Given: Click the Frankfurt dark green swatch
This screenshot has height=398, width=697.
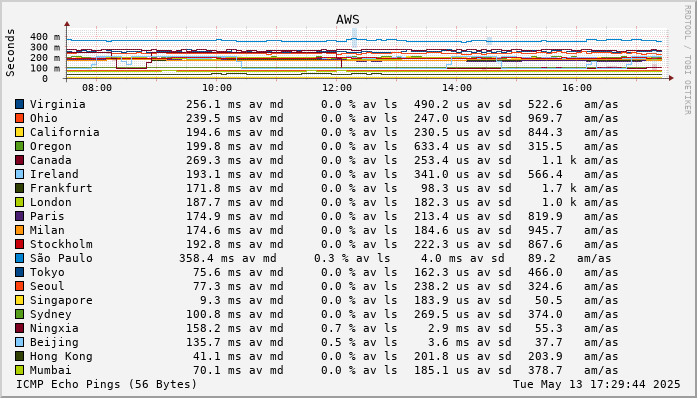Looking at the screenshot, I should tap(20, 188).
